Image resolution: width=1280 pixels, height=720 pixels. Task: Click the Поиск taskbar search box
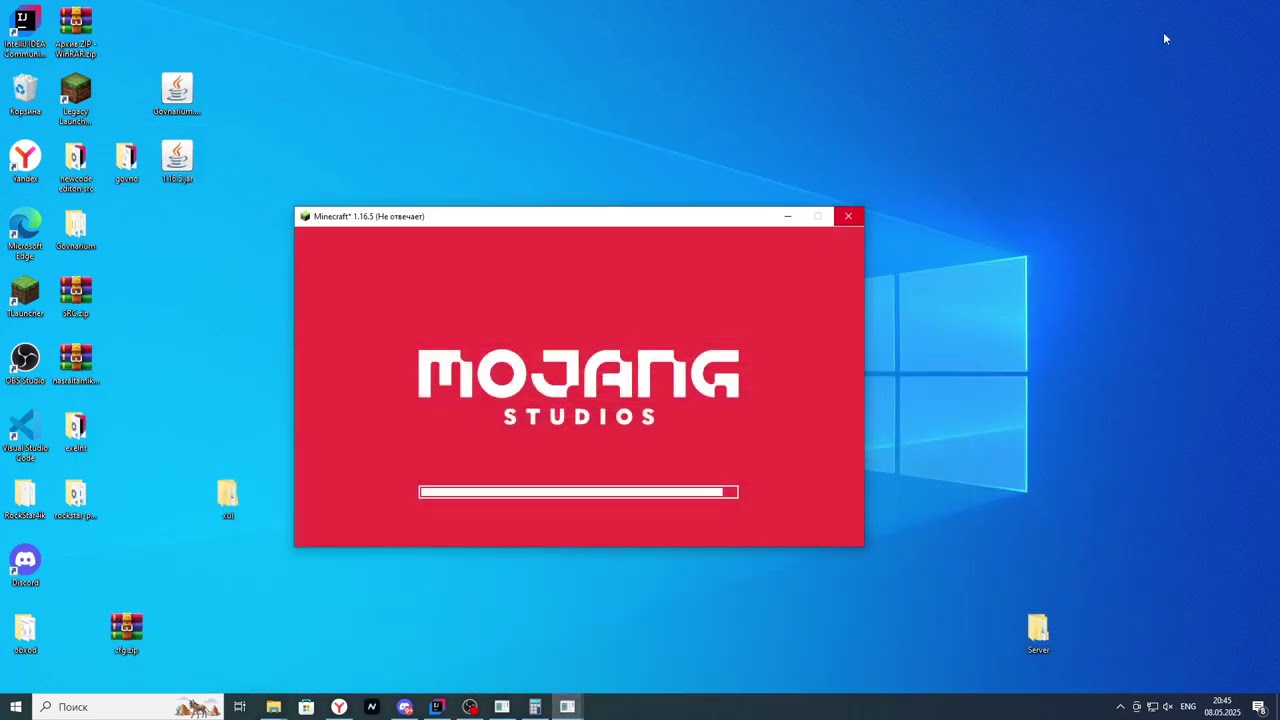[x=127, y=707]
